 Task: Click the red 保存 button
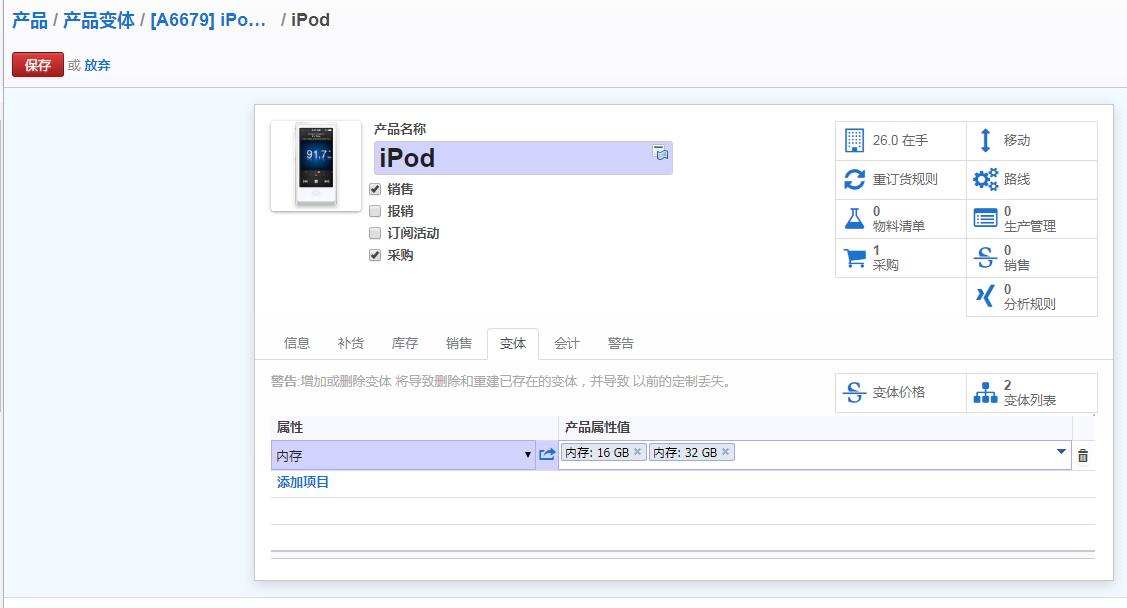pyautogui.click(x=37, y=65)
